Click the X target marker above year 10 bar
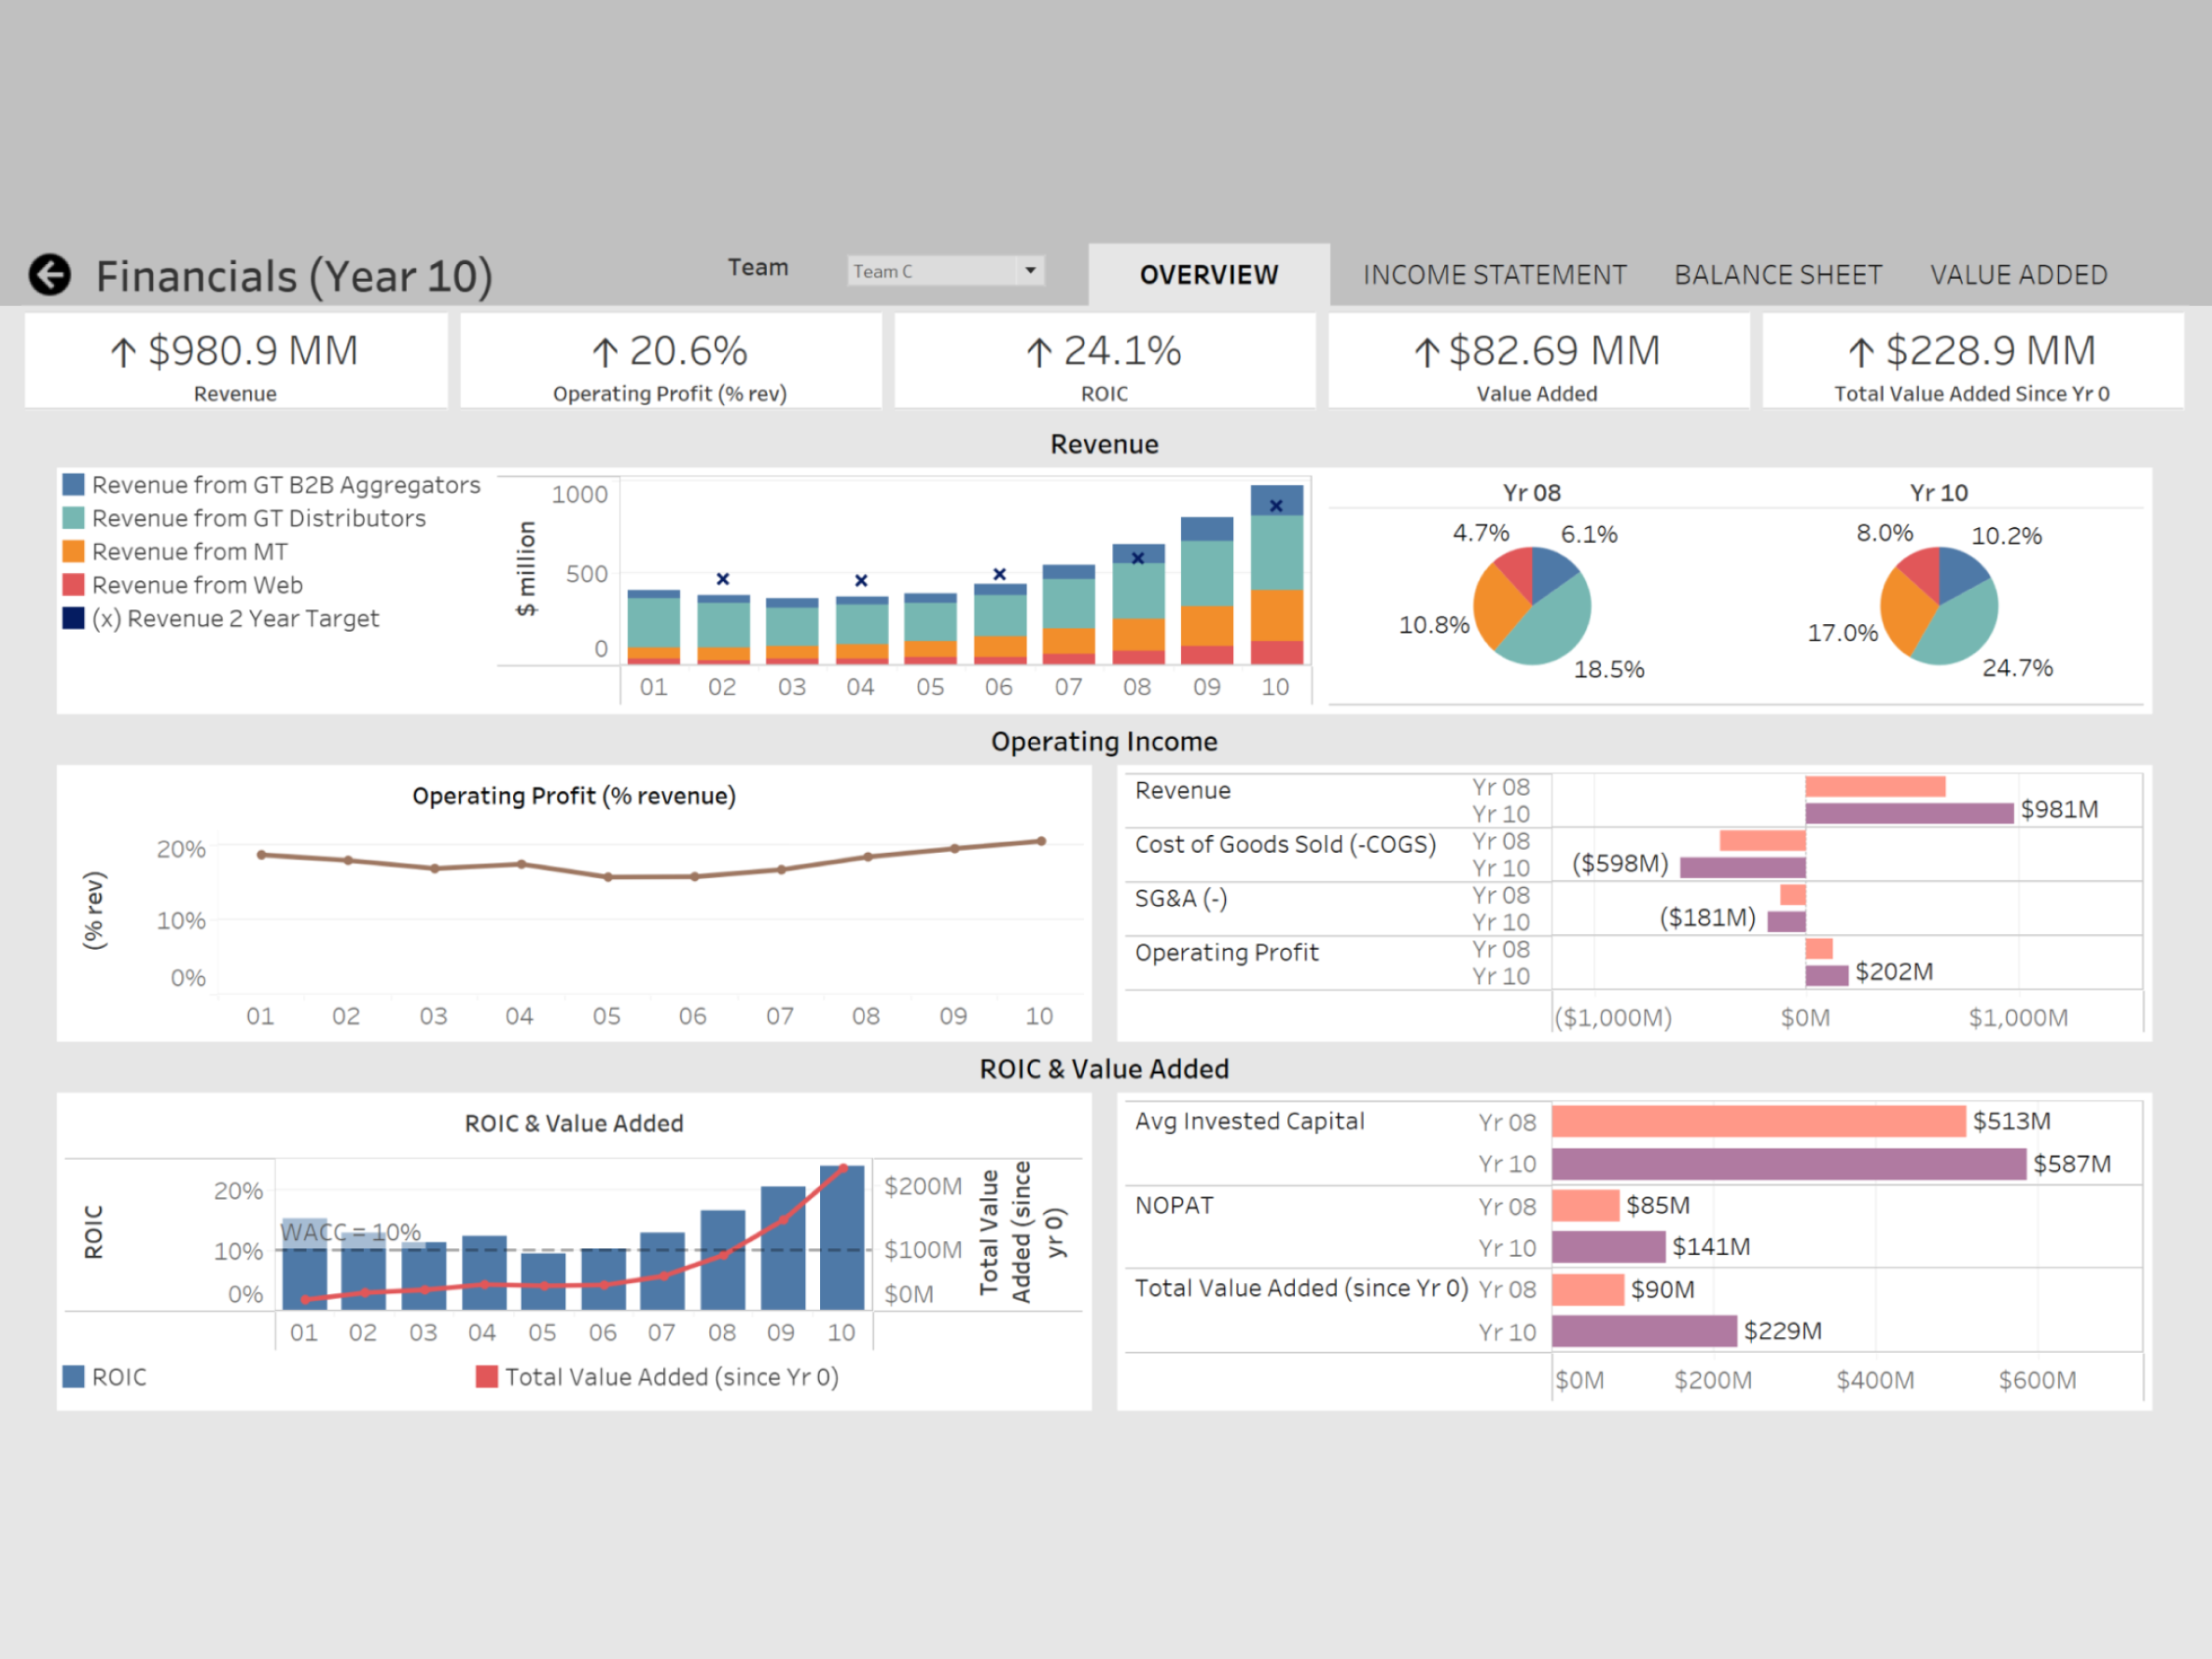Image resolution: width=2212 pixels, height=1659 pixels. click(x=1275, y=506)
